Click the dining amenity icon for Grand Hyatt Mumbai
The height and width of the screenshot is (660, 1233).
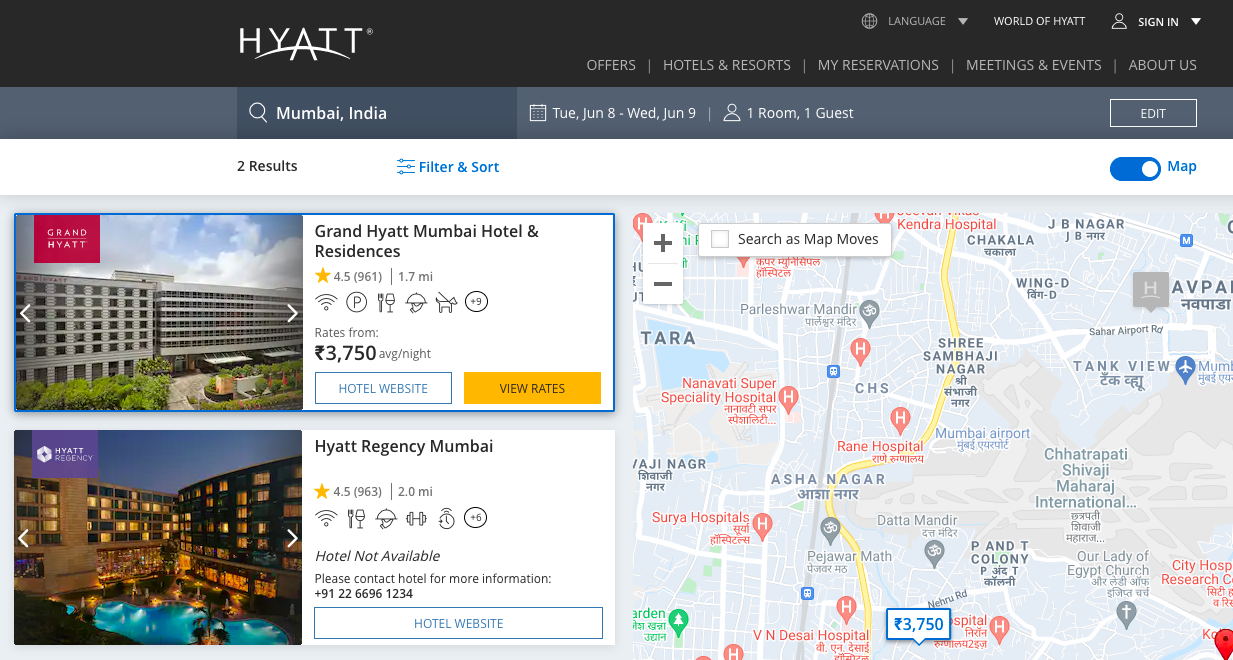pos(386,301)
